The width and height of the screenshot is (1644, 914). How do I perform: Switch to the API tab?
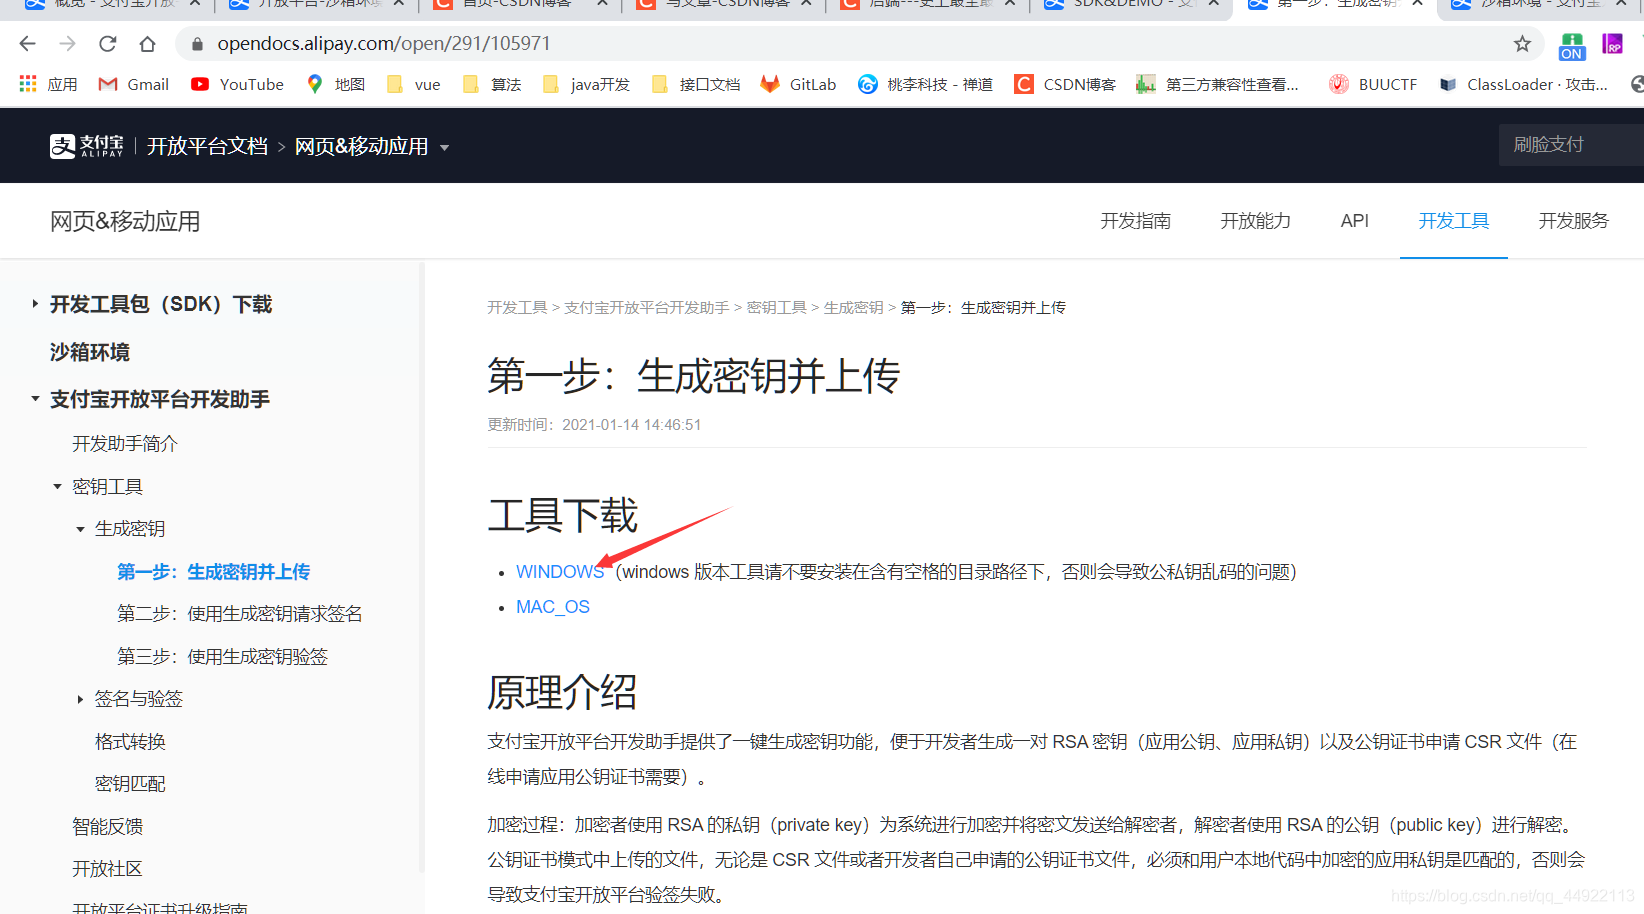1354,221
